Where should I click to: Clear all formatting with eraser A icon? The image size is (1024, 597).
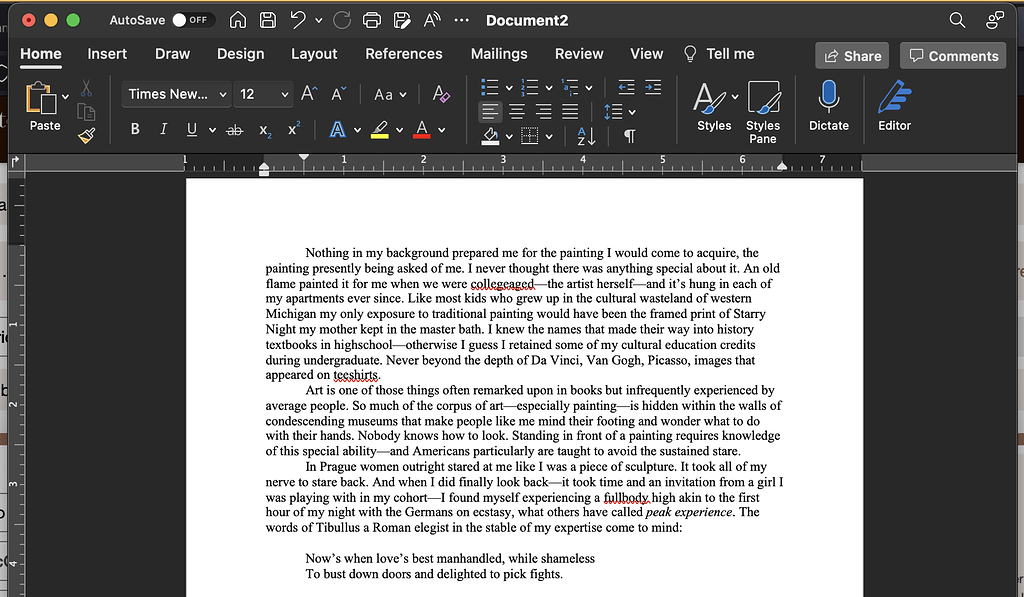tap(441, 94)
